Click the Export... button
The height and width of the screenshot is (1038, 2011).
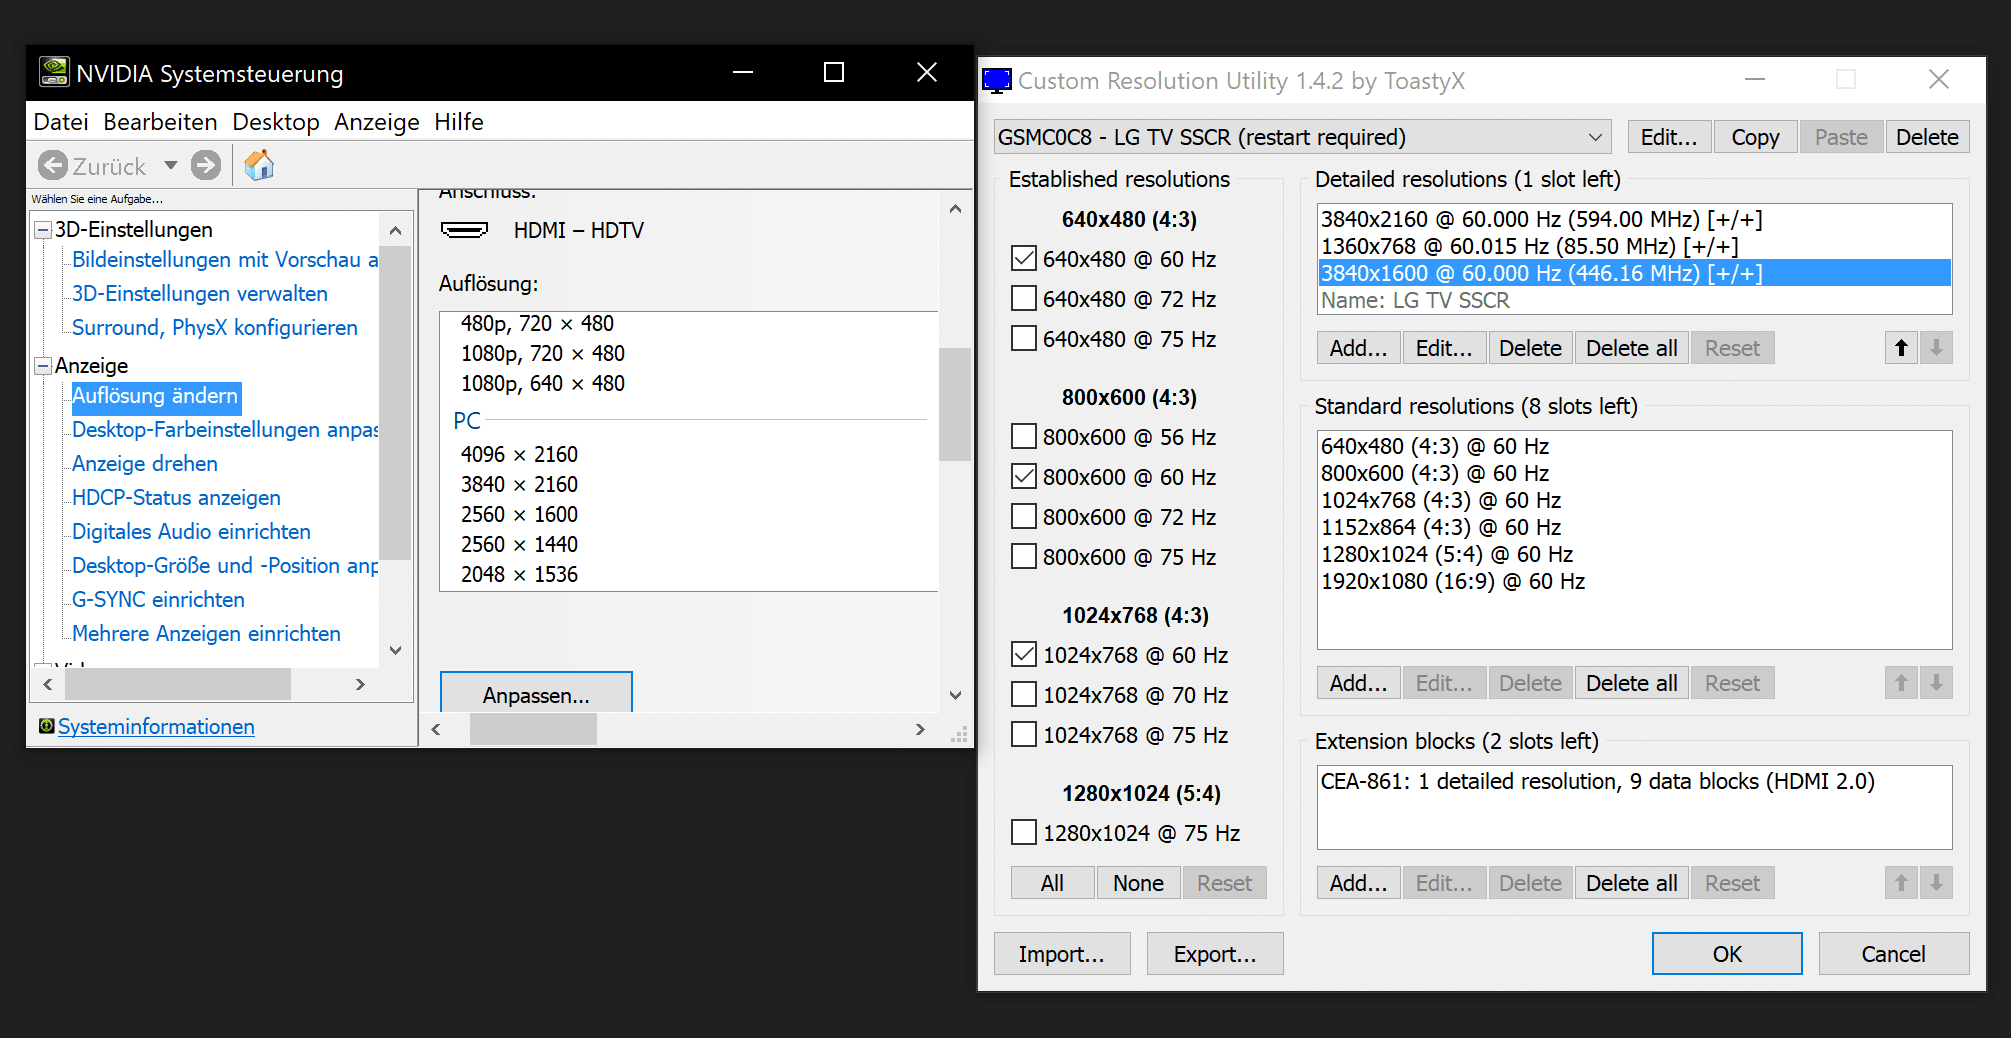click(1215, 954)
